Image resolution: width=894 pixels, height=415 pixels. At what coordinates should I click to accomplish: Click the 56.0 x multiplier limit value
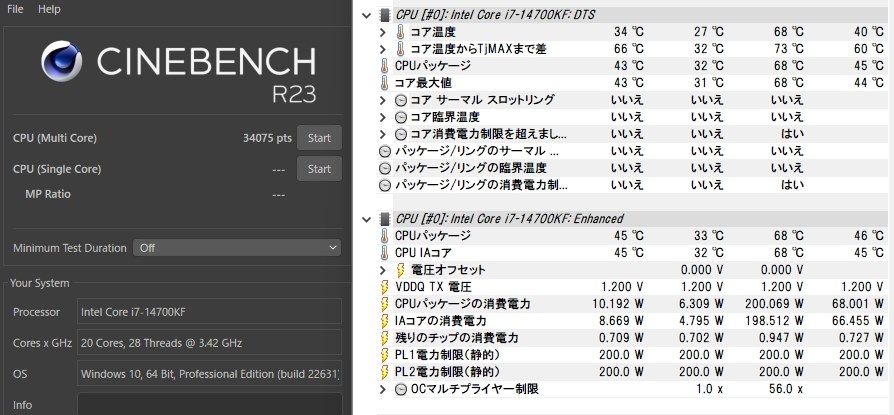pos(783,389)
